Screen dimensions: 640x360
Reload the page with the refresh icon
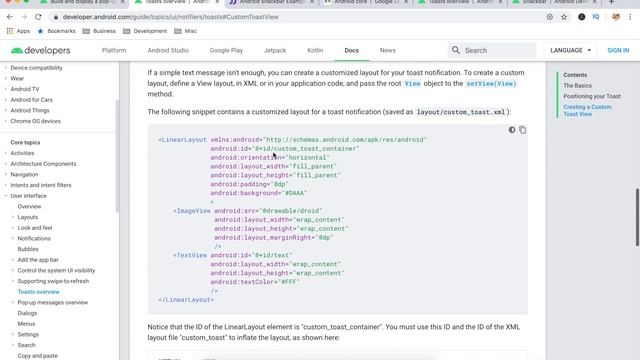38,17
